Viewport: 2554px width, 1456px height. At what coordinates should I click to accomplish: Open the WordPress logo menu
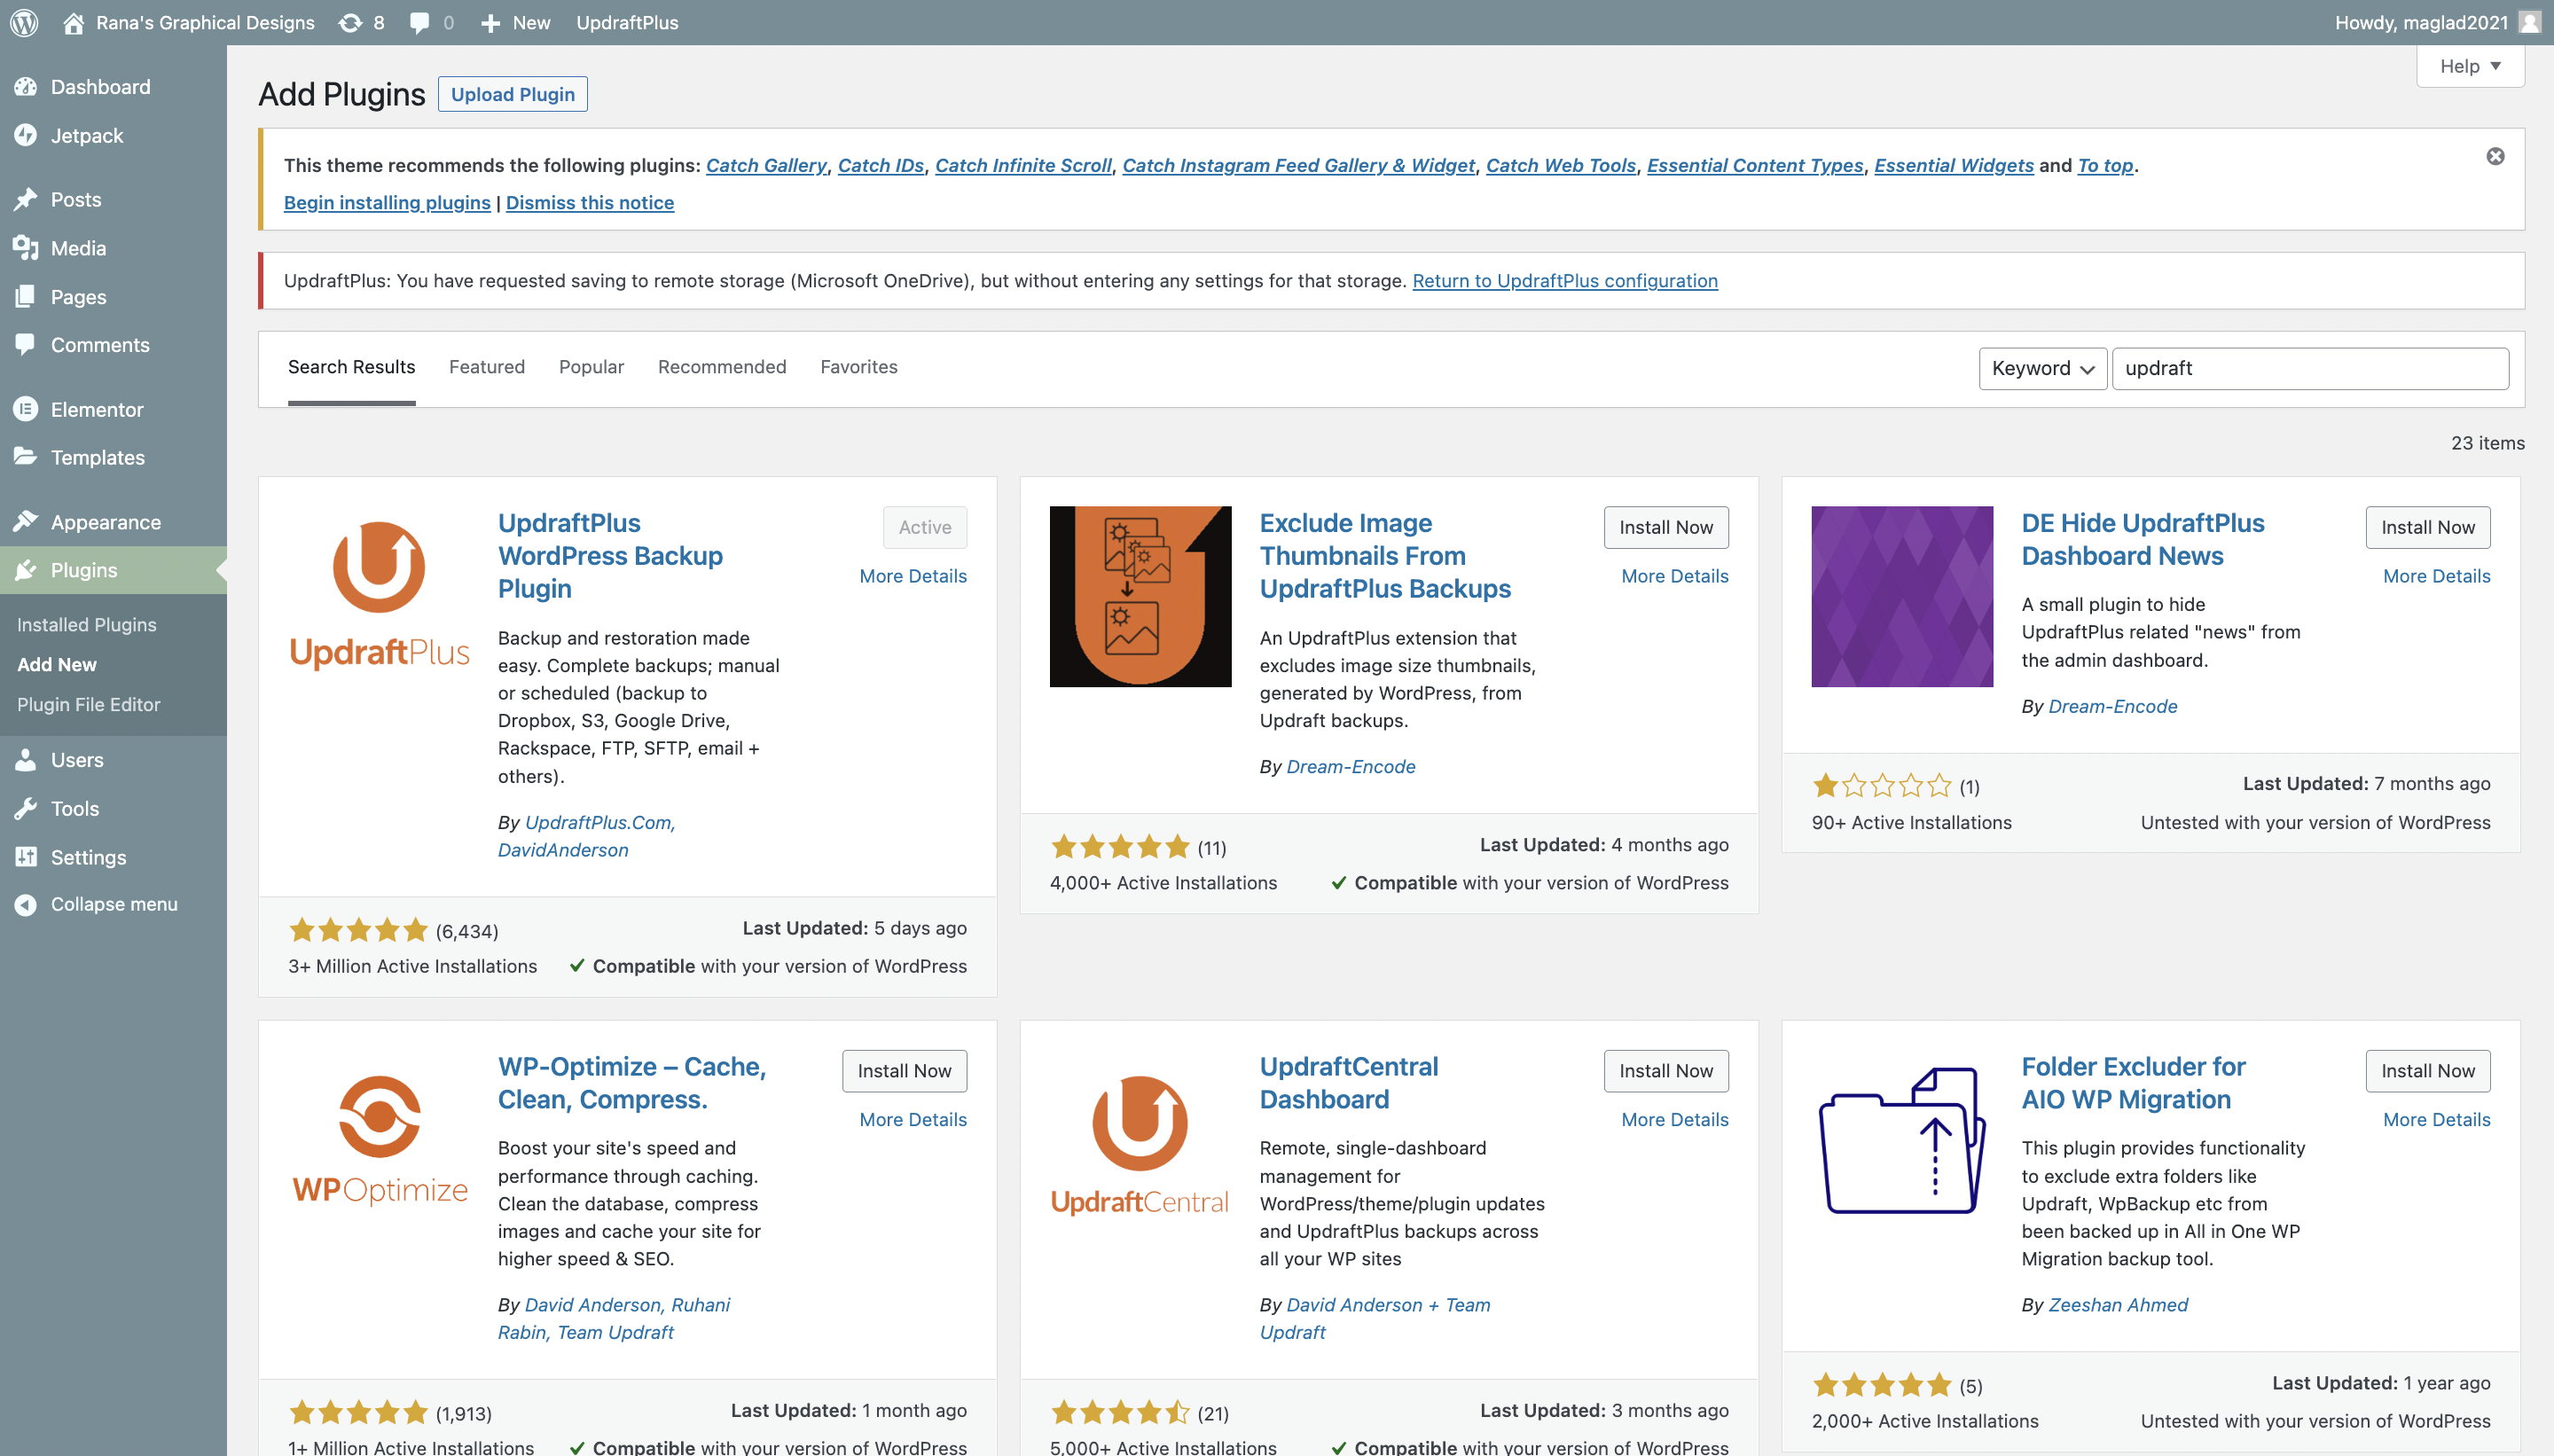click(24, 22)
